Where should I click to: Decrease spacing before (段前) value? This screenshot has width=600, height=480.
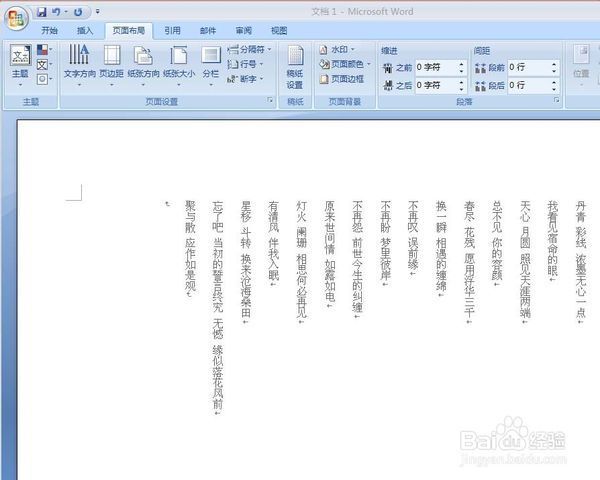coord(554,71)
